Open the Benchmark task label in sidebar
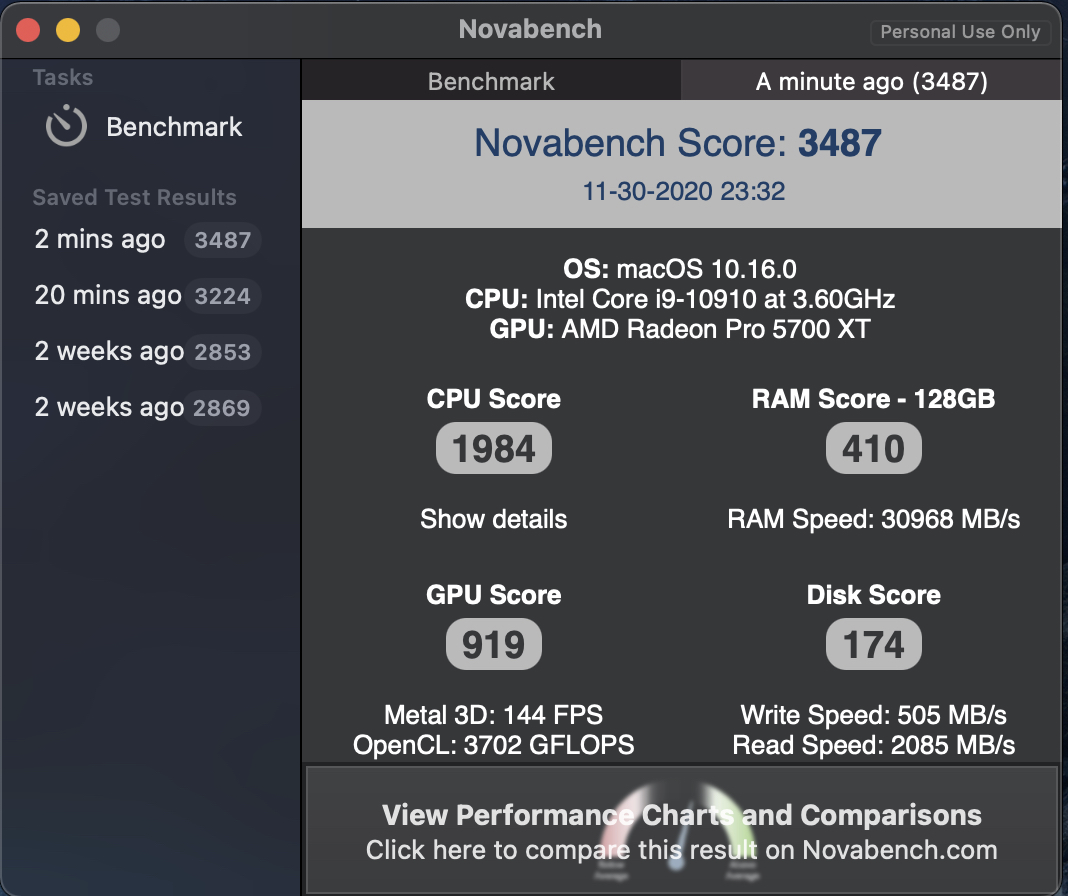The image size is (1068, 896). click(x=174, y=127)
